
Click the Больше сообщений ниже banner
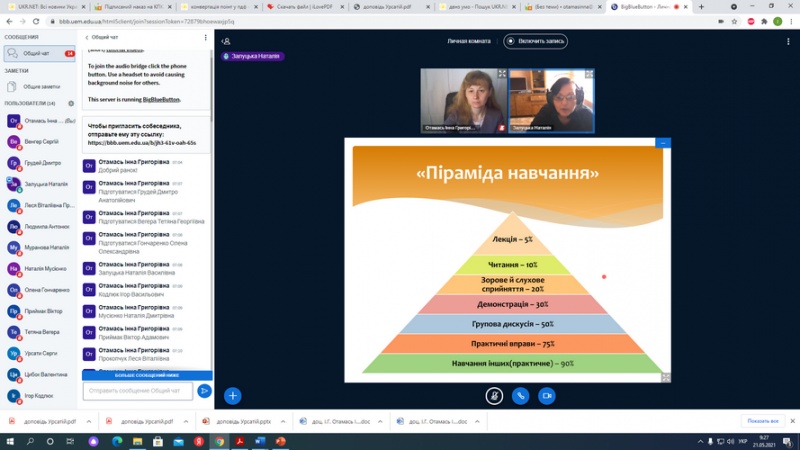pos(147,375)
